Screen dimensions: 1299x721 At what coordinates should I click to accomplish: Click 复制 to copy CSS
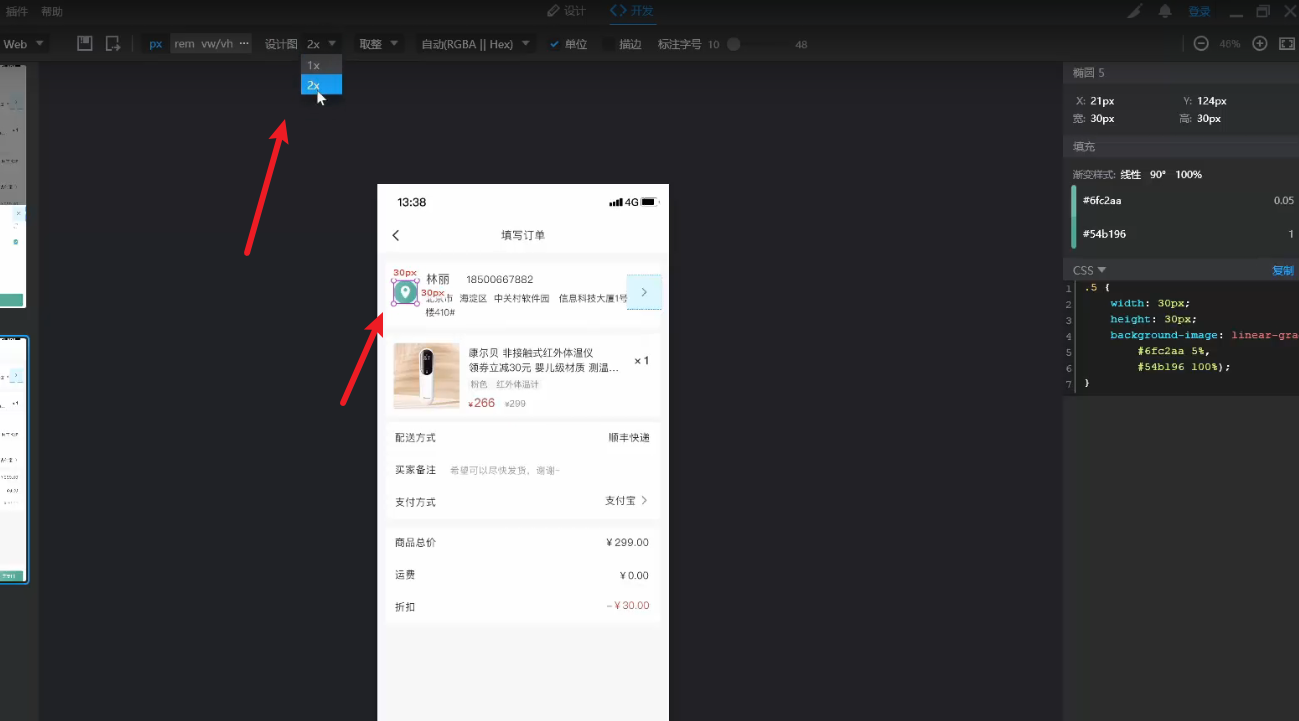tap(1283, 270)
